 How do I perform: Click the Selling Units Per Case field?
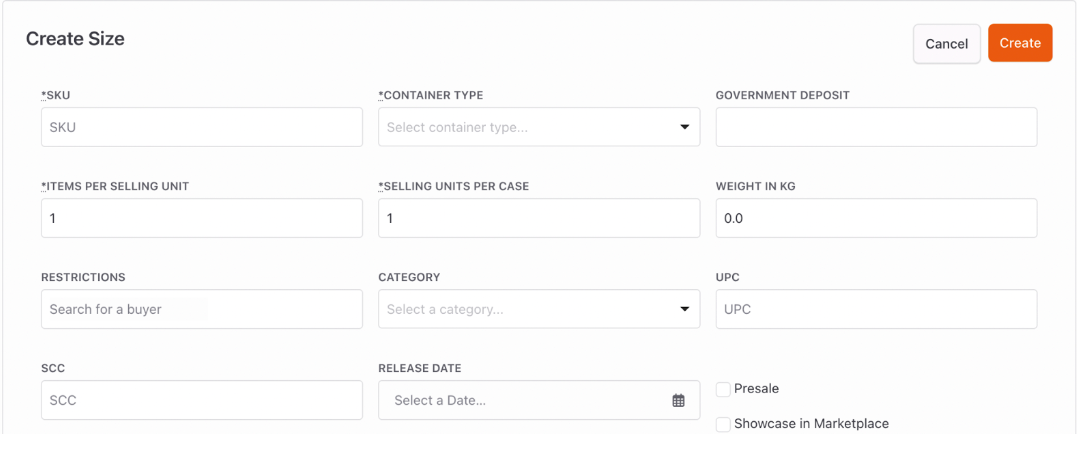coord(539,218)
